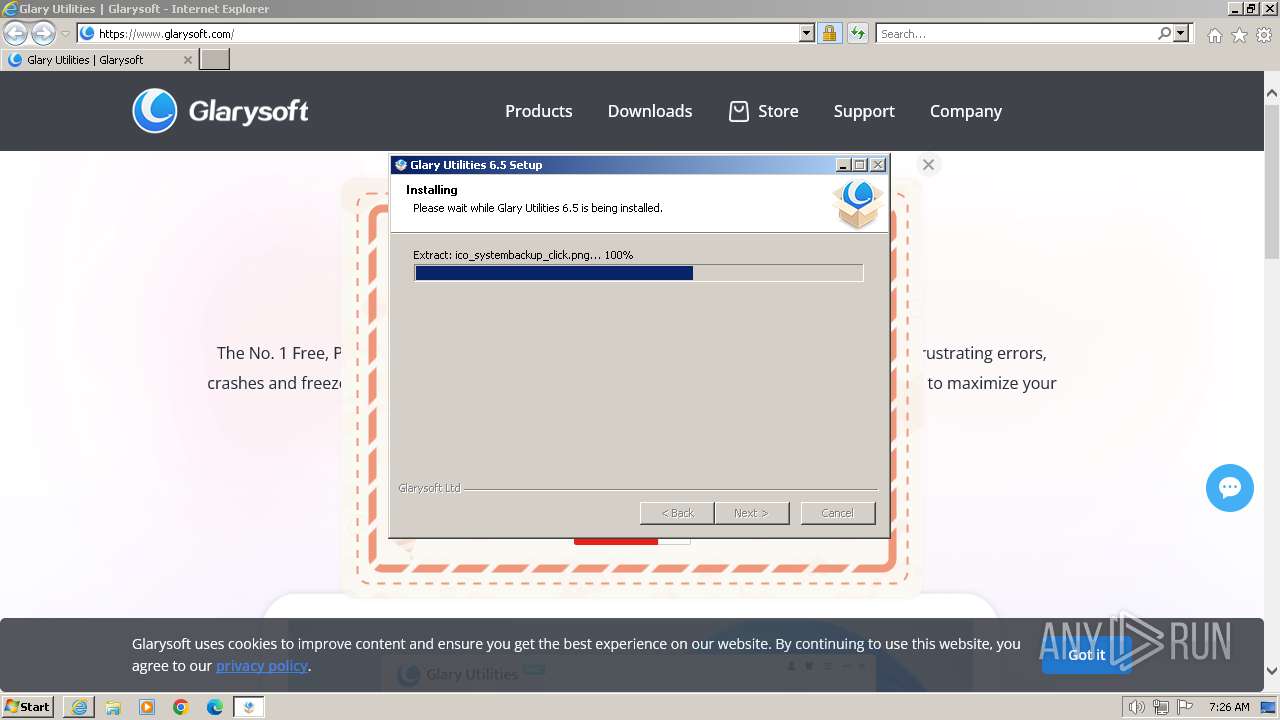The image size is (1280, 720).
Task: Open a new browser tab
Action: [215, 60]
